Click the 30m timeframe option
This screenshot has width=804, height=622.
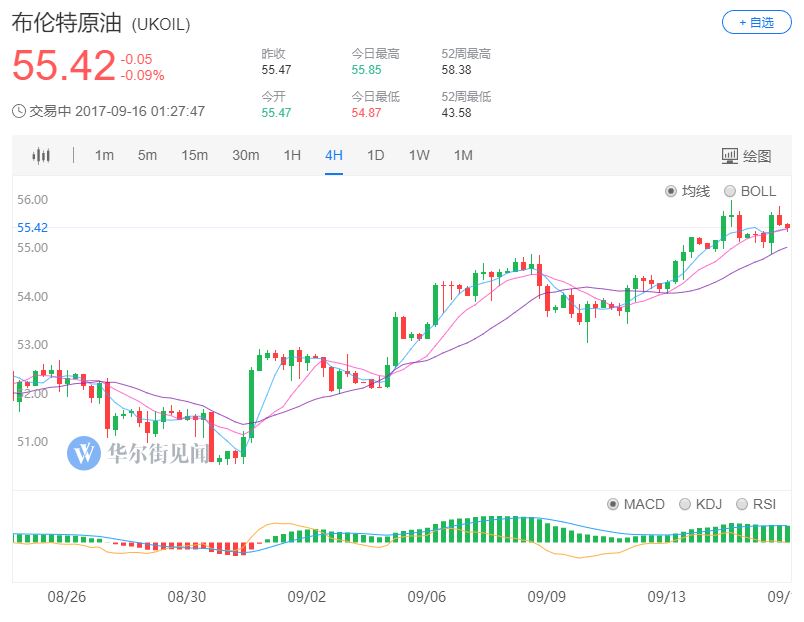[245, 155]
